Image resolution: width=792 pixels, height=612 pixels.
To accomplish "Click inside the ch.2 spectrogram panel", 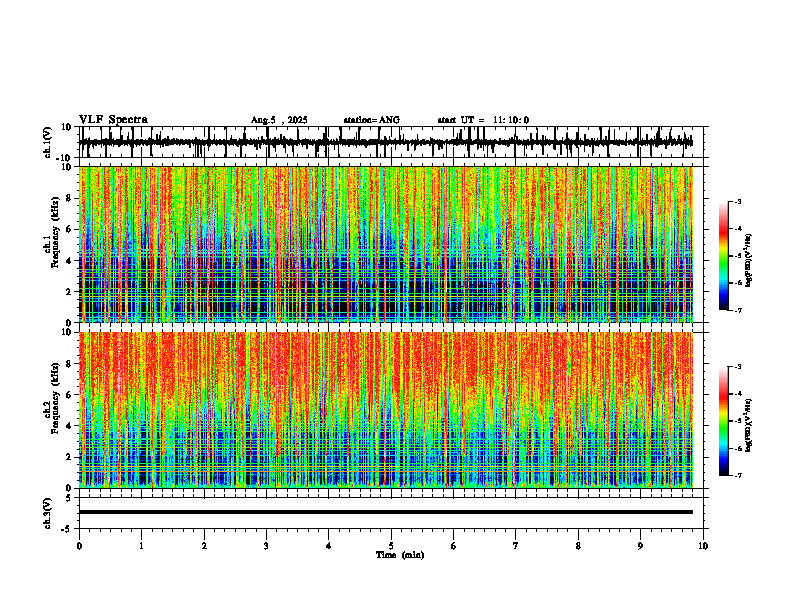I will (x=386, y=410).
